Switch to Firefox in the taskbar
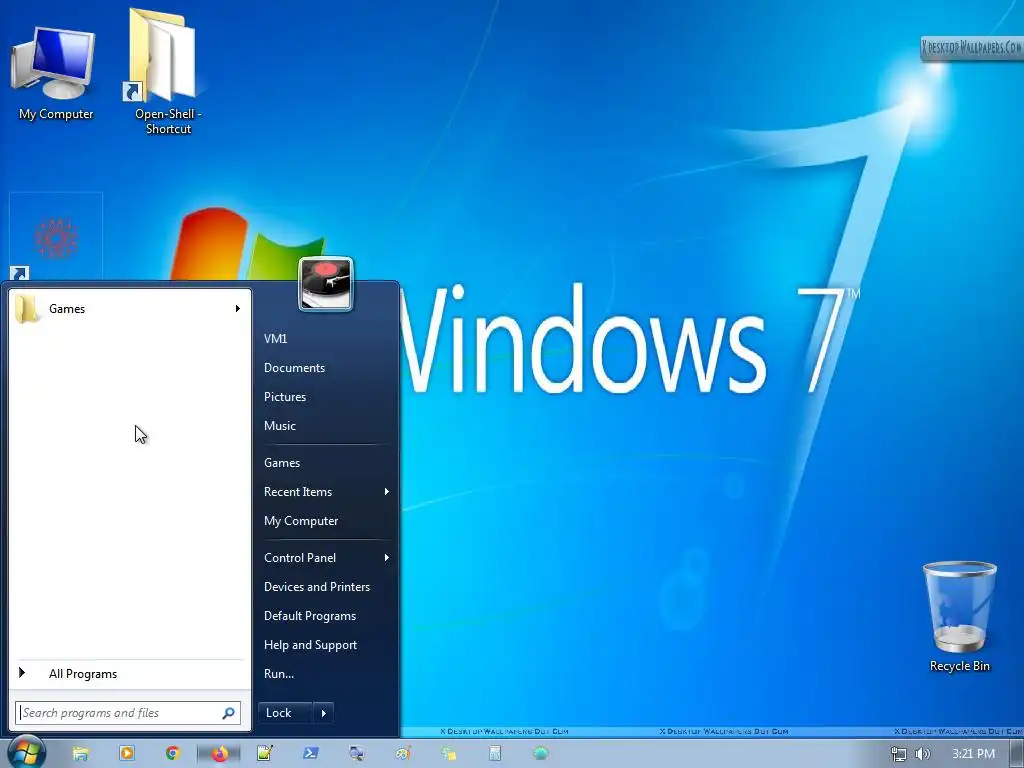The width and height of the screenshot is (1024, 768). (x=219, y=753)
